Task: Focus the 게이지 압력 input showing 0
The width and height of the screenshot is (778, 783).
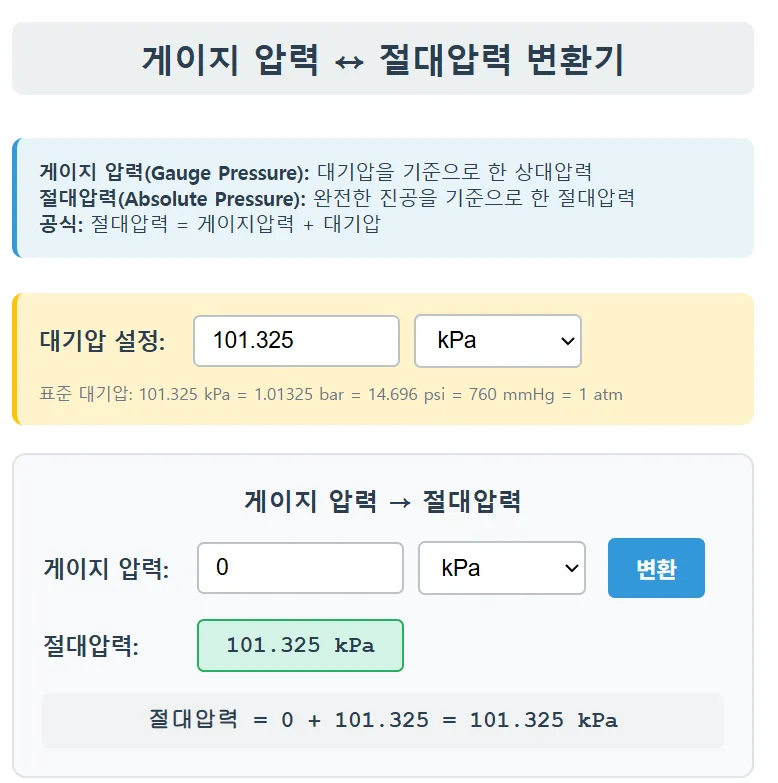Action: (300, 568)
